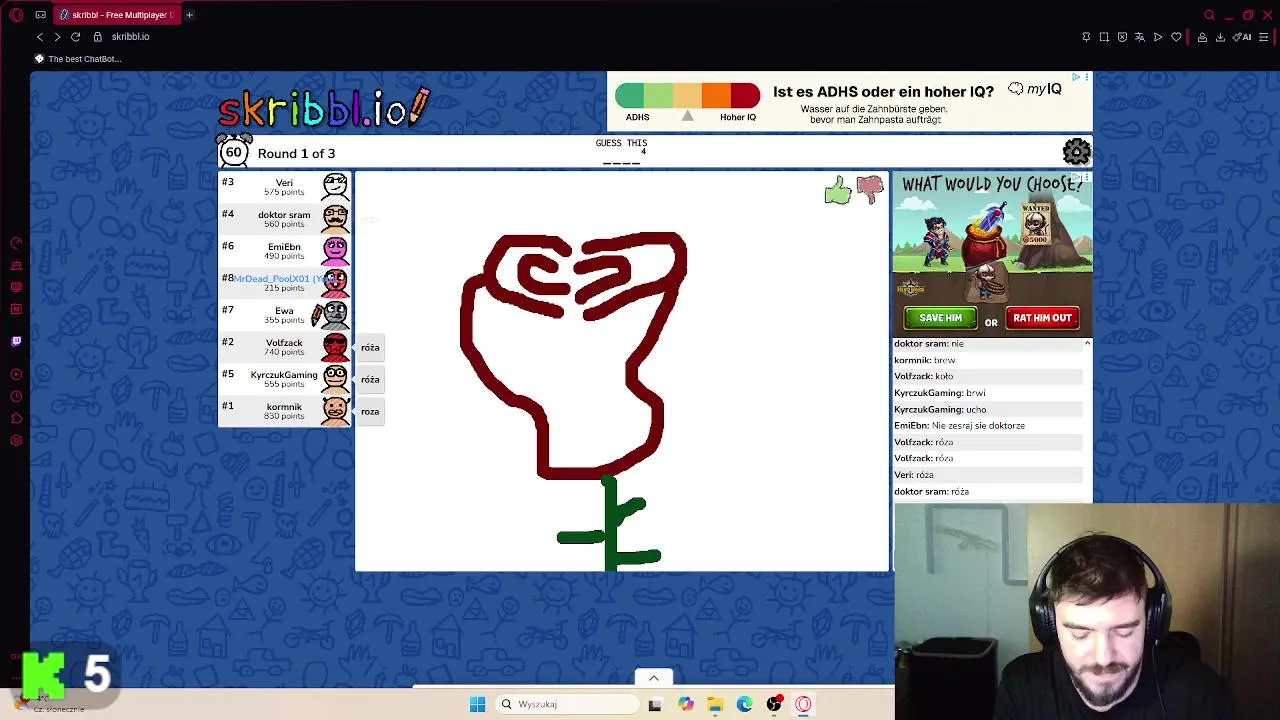Click Volfzack's red avatar
Screen dimensions: 1280x720
[335, 346]
